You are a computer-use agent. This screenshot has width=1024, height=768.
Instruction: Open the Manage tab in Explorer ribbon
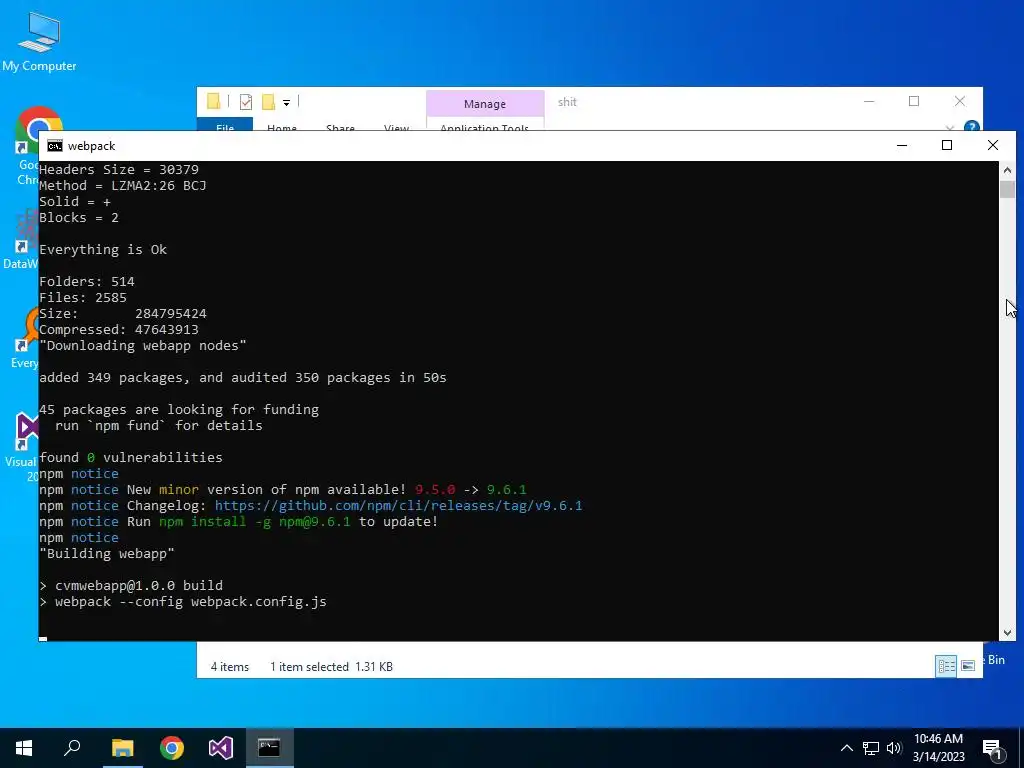click(485, 104)
